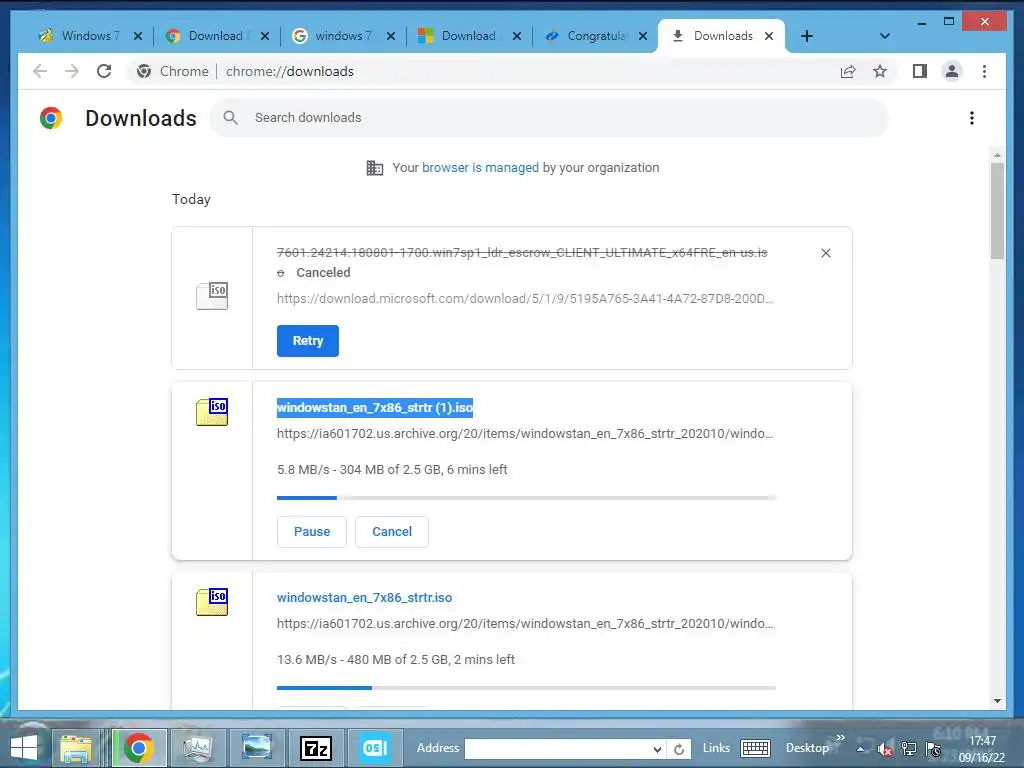Click the Chrome taskbar icon
The image size is (1024, 768).
[138, 748]
